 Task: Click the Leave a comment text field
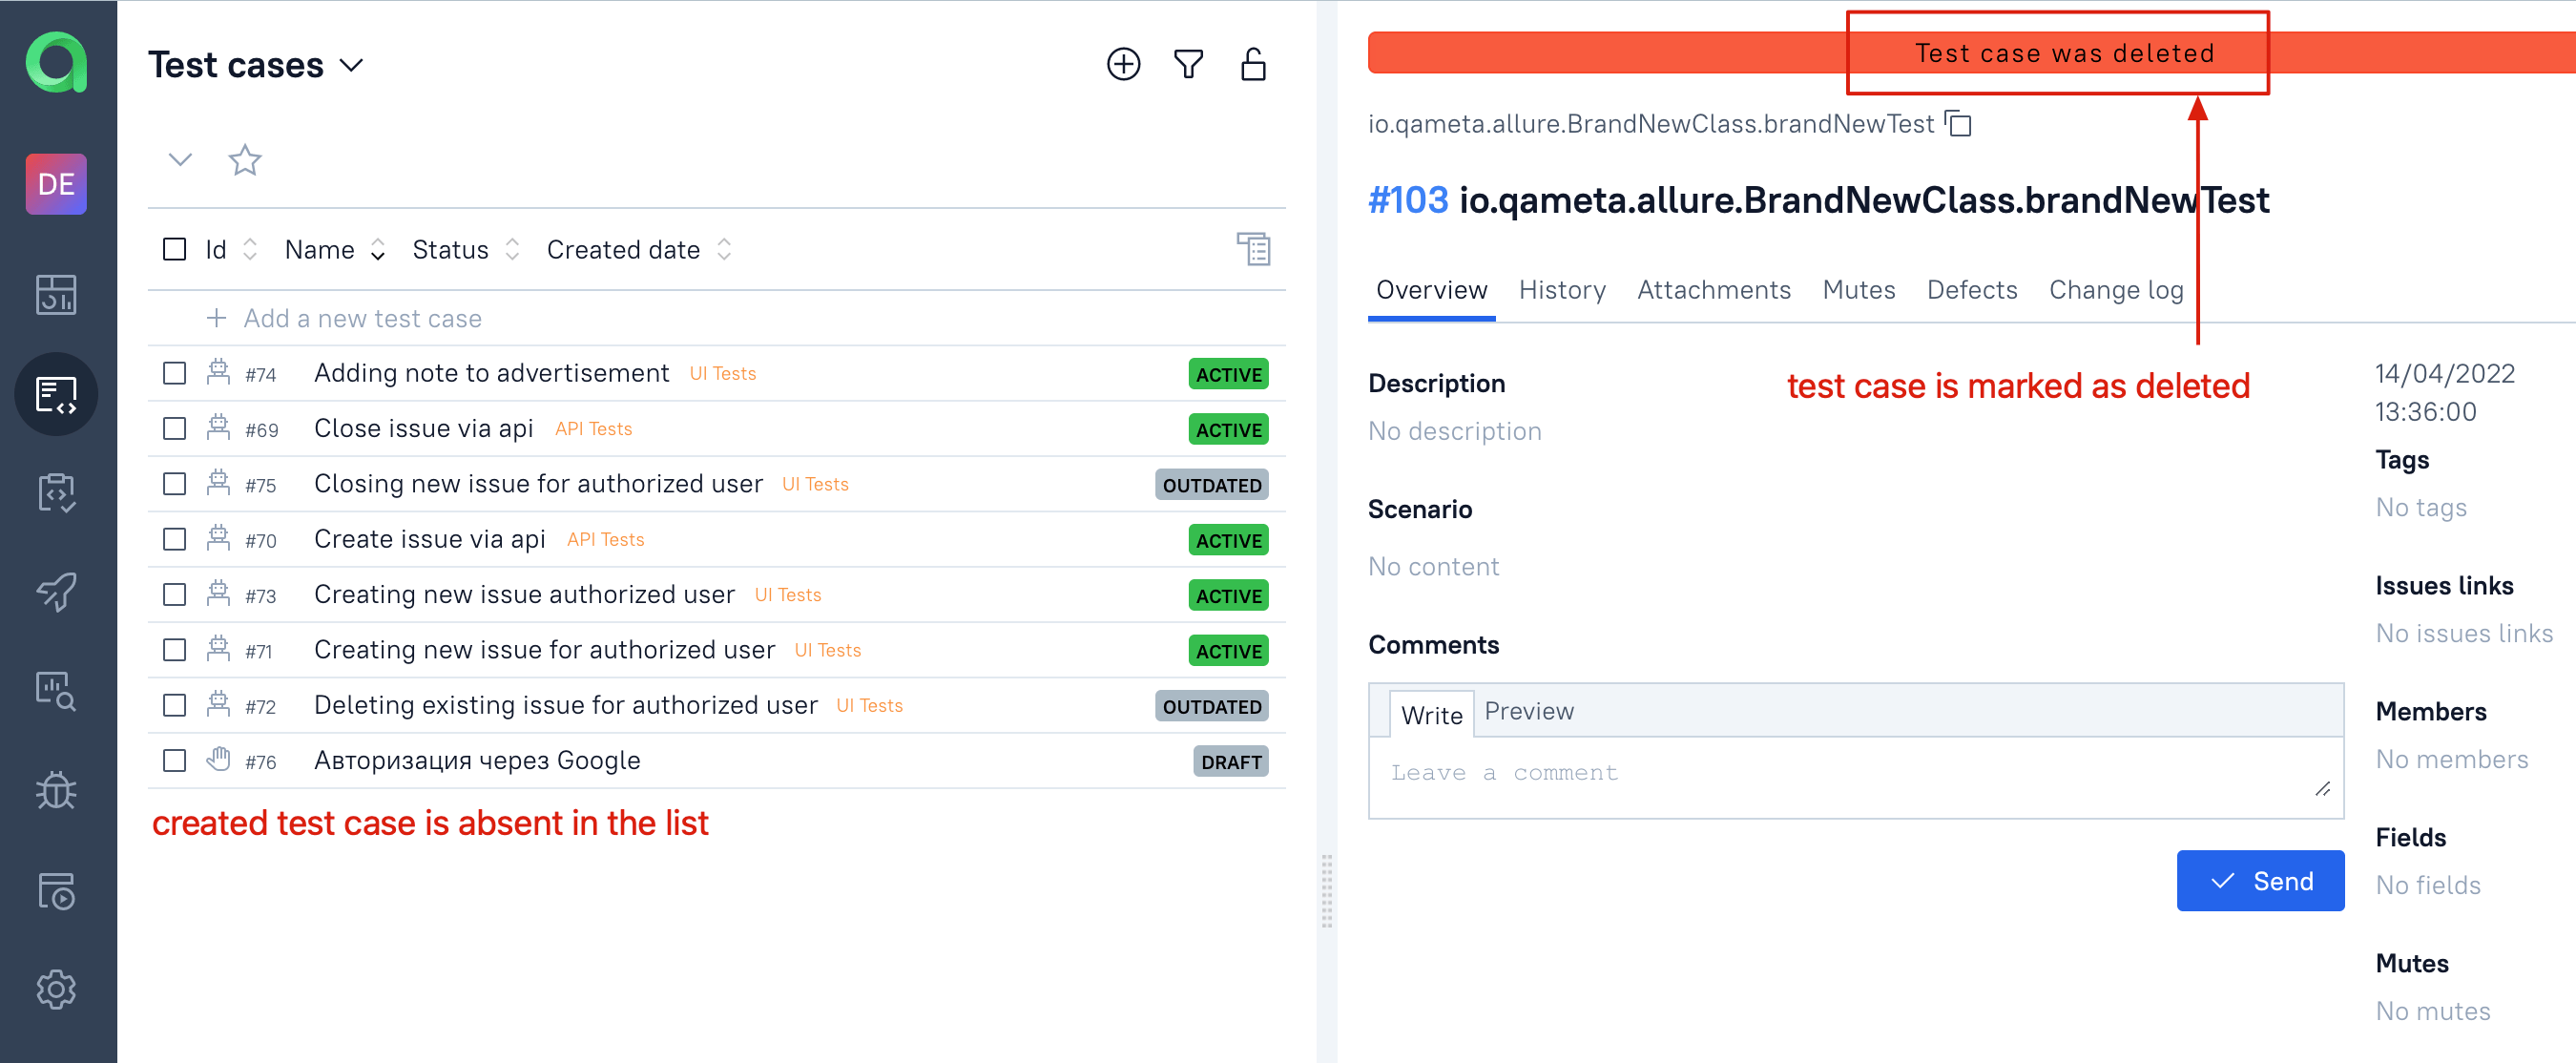1855,777
